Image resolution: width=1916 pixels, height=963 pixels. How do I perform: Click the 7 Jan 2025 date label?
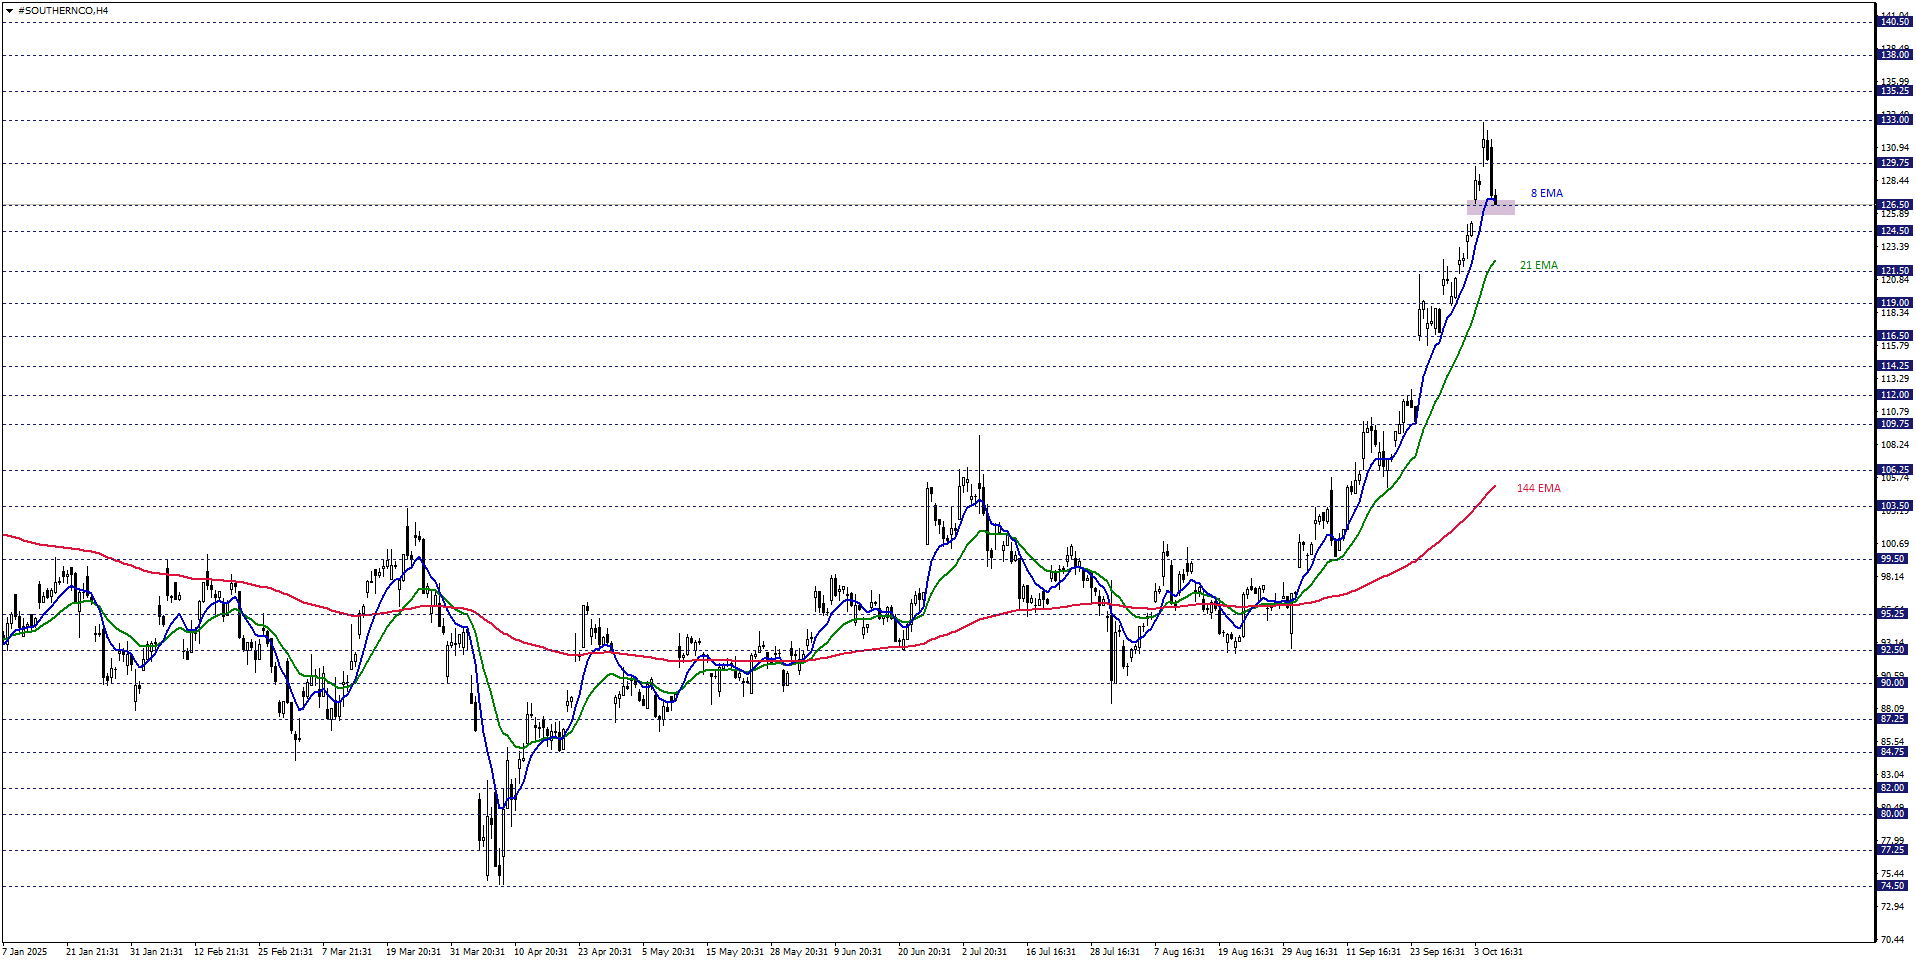click(x=25, y=952)
